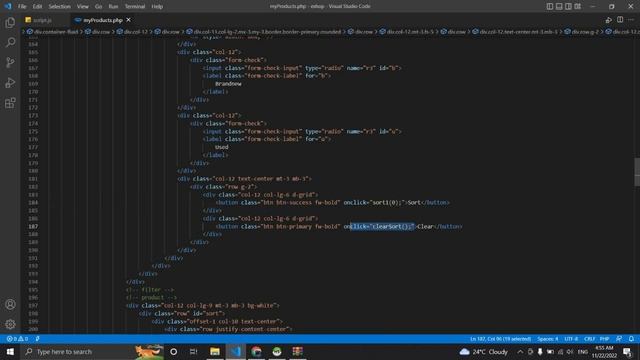
Task: Toggle the bottom panel layout icon
Action: [559, 7]
